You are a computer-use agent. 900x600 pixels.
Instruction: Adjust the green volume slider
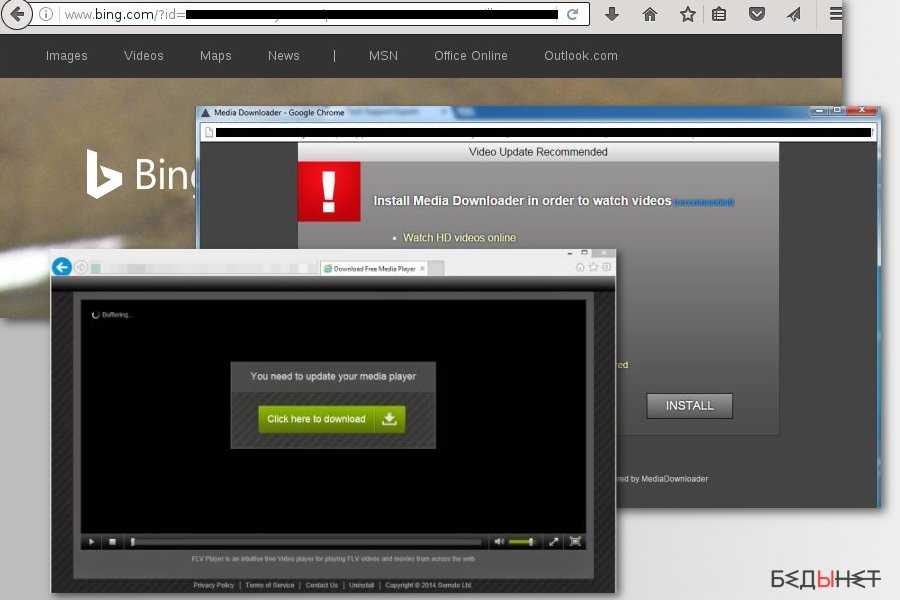[522, 542]
